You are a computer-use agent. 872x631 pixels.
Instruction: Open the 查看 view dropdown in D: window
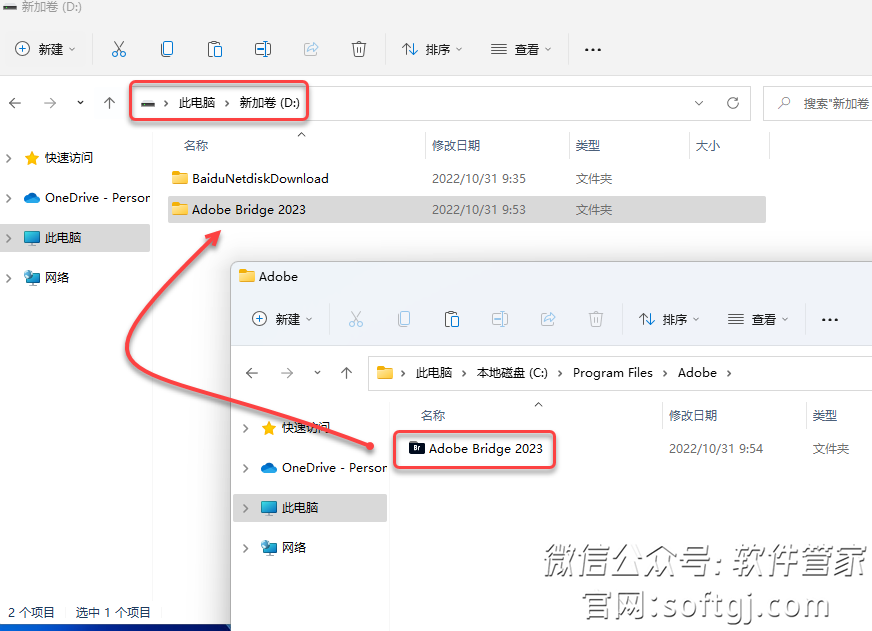pos(521,49)
